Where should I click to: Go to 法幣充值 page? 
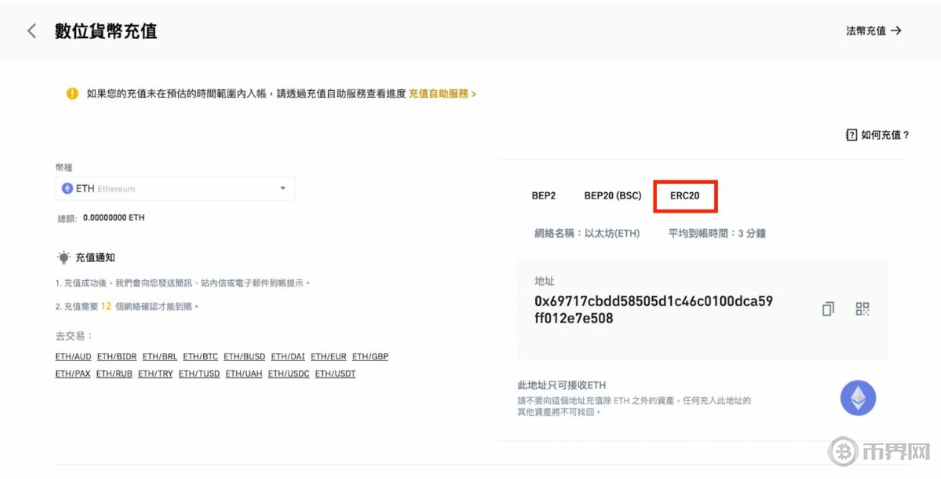point(873,31)
